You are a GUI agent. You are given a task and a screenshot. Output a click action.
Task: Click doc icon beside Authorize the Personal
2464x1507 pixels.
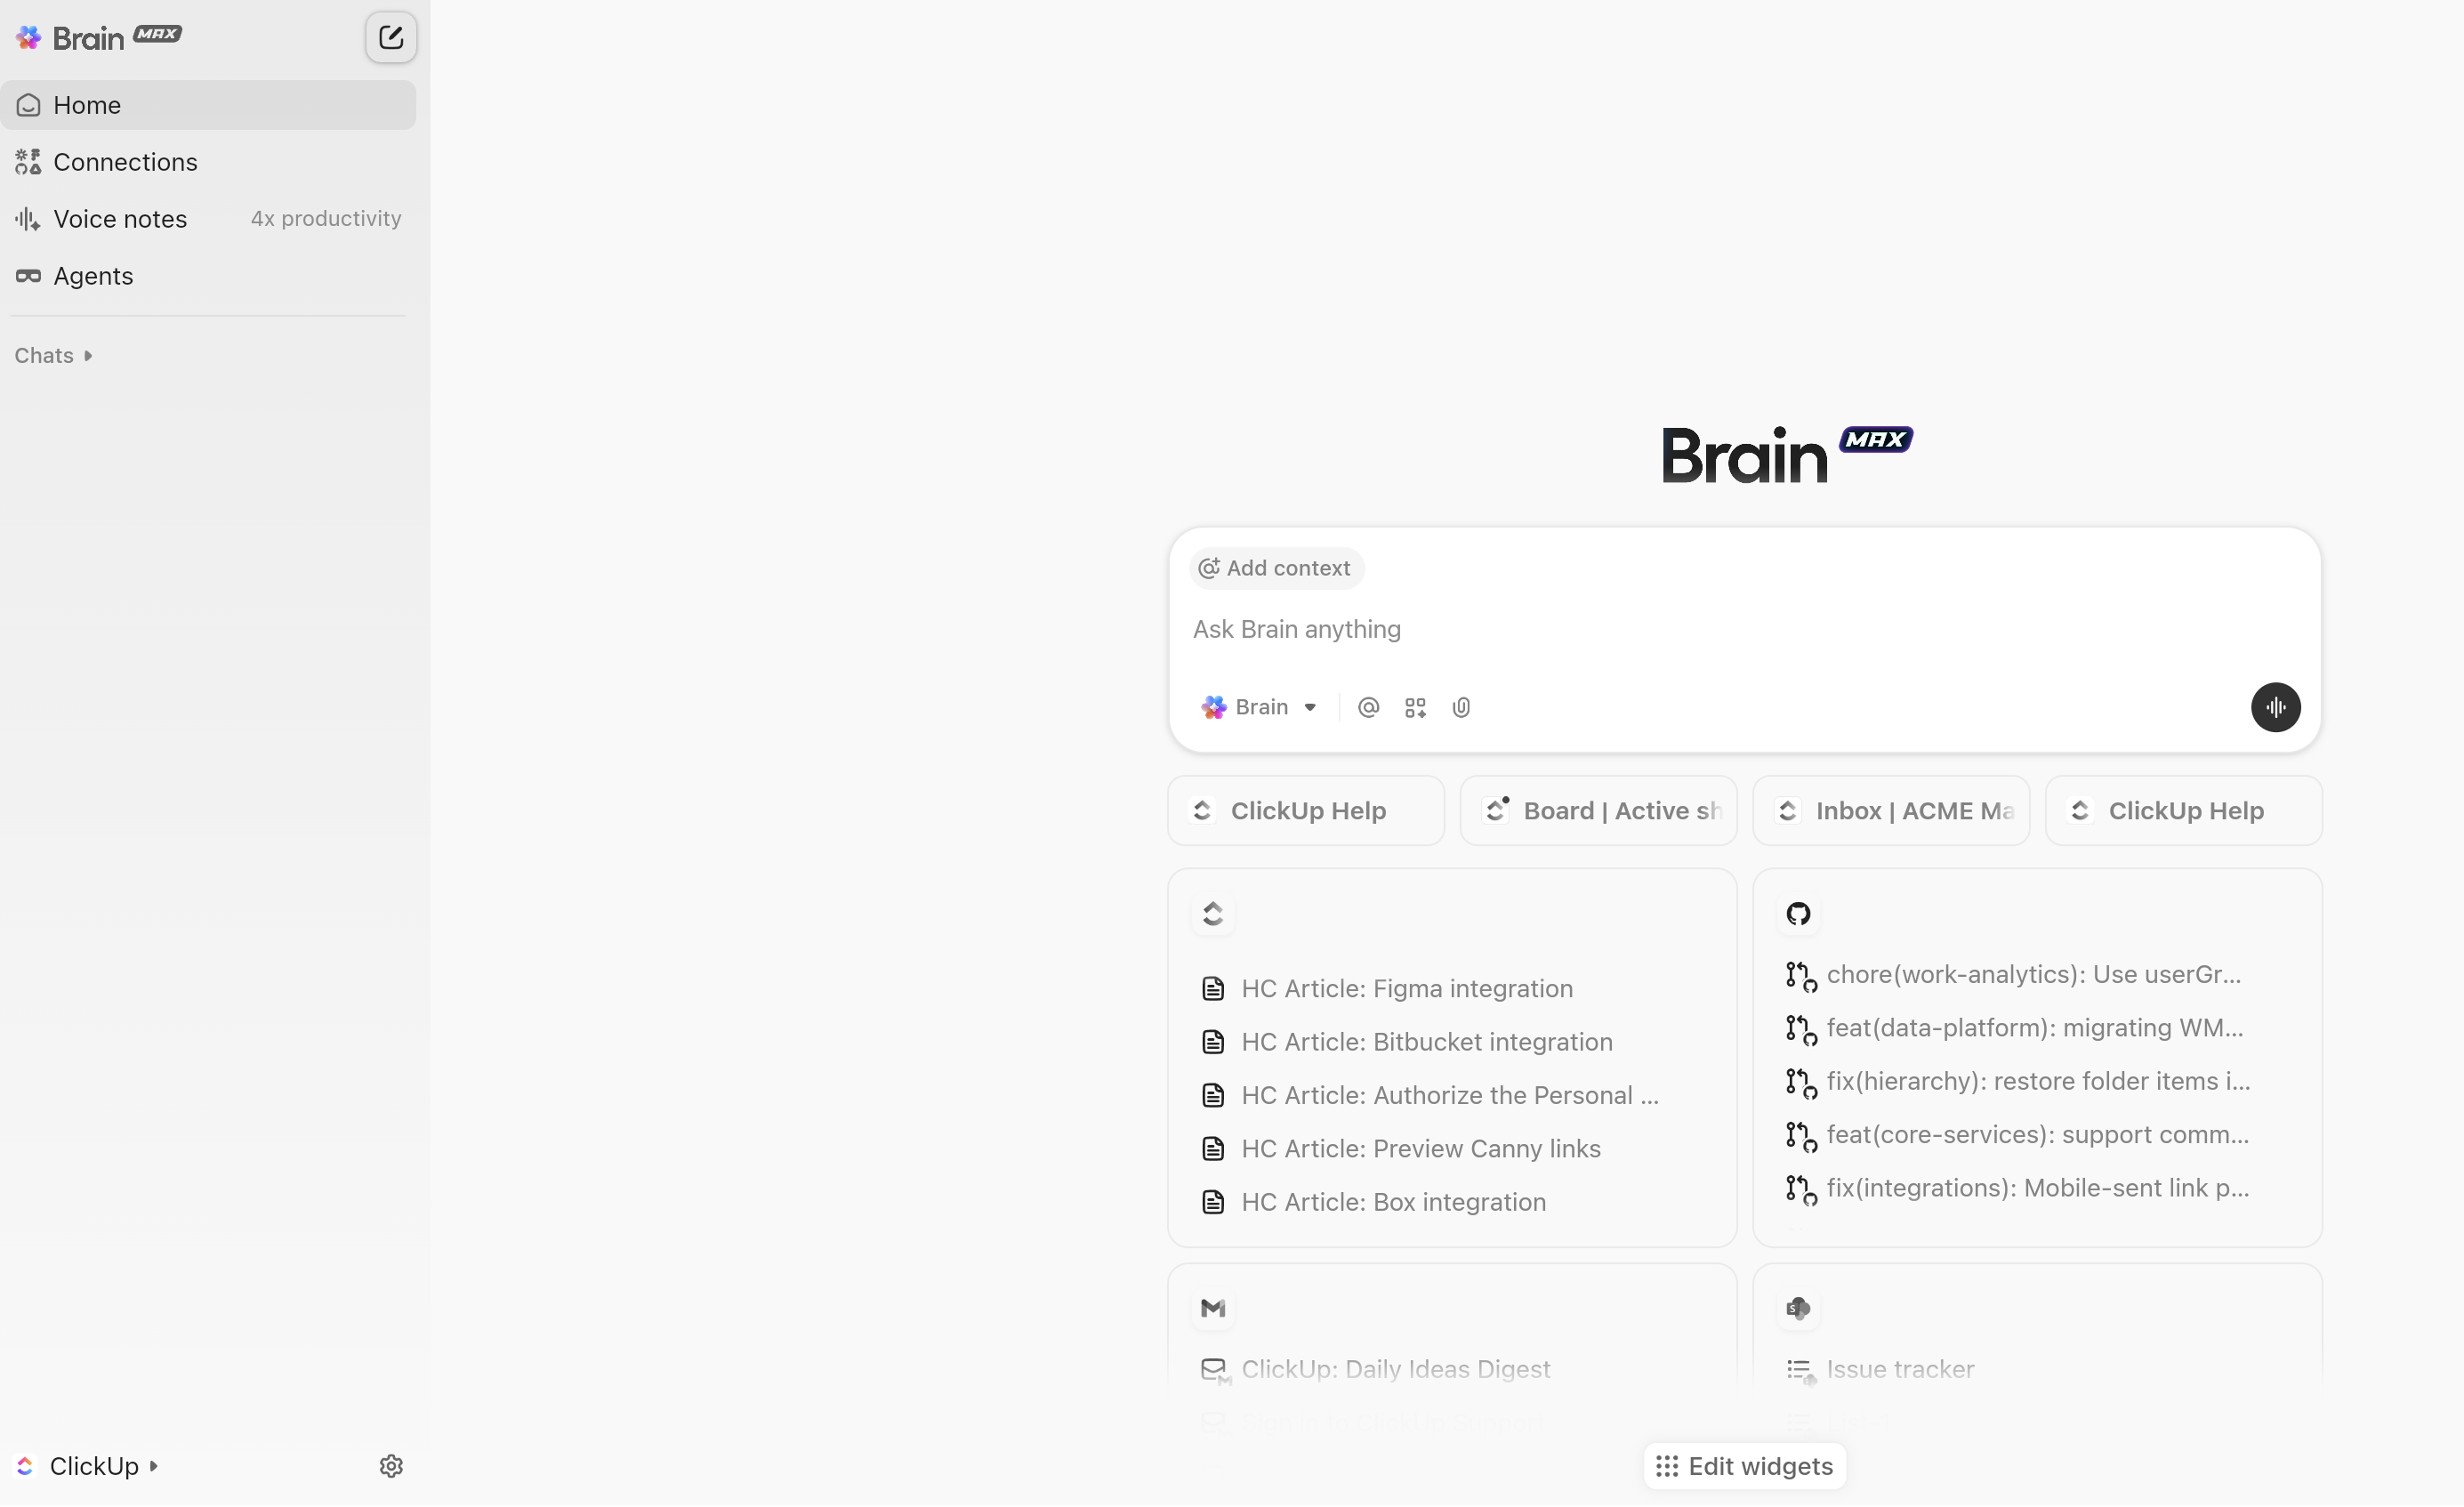pyautogui.click(x=1213, y=1096)
